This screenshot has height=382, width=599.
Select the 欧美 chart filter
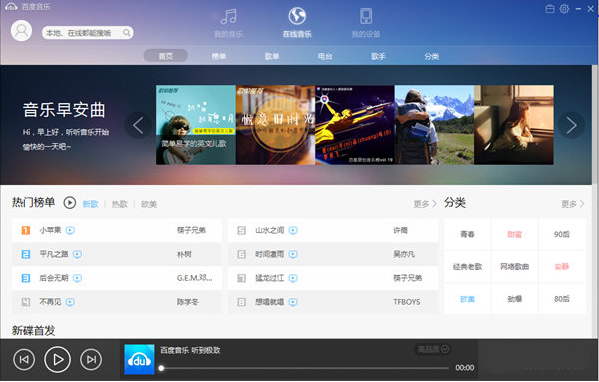point(149,204)
